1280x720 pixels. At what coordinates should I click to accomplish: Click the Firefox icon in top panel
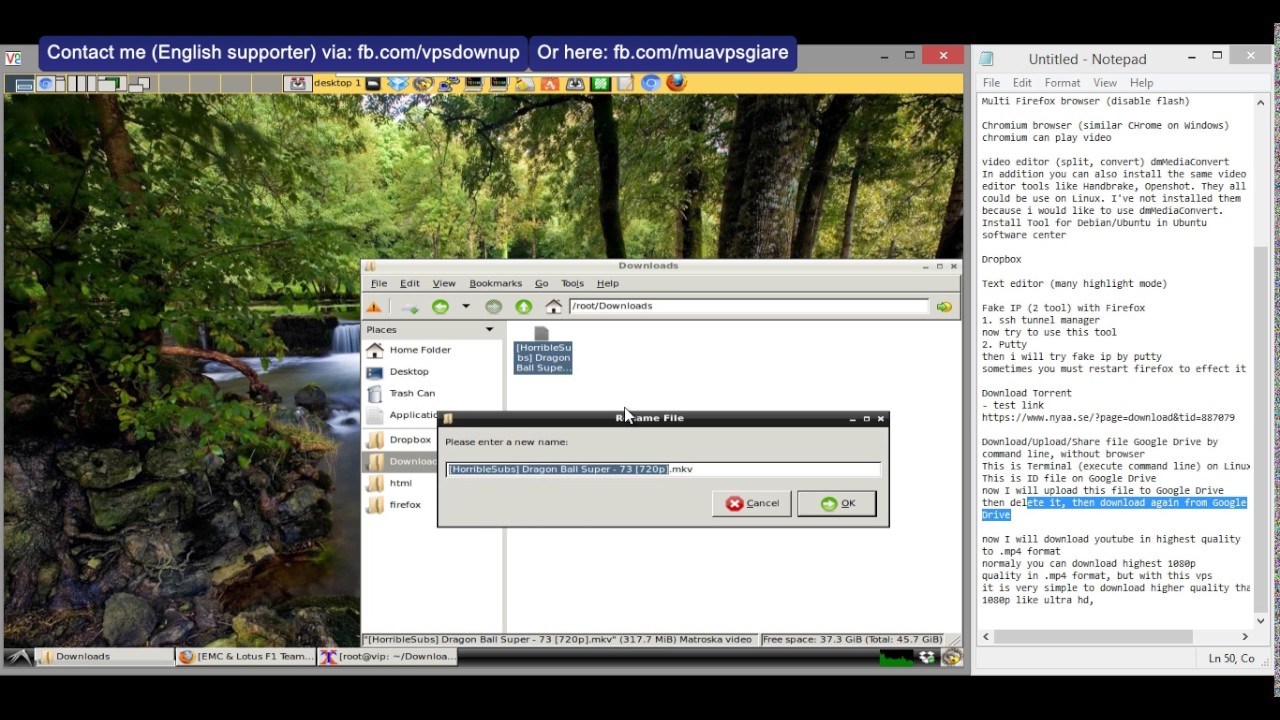coord(677,83)
